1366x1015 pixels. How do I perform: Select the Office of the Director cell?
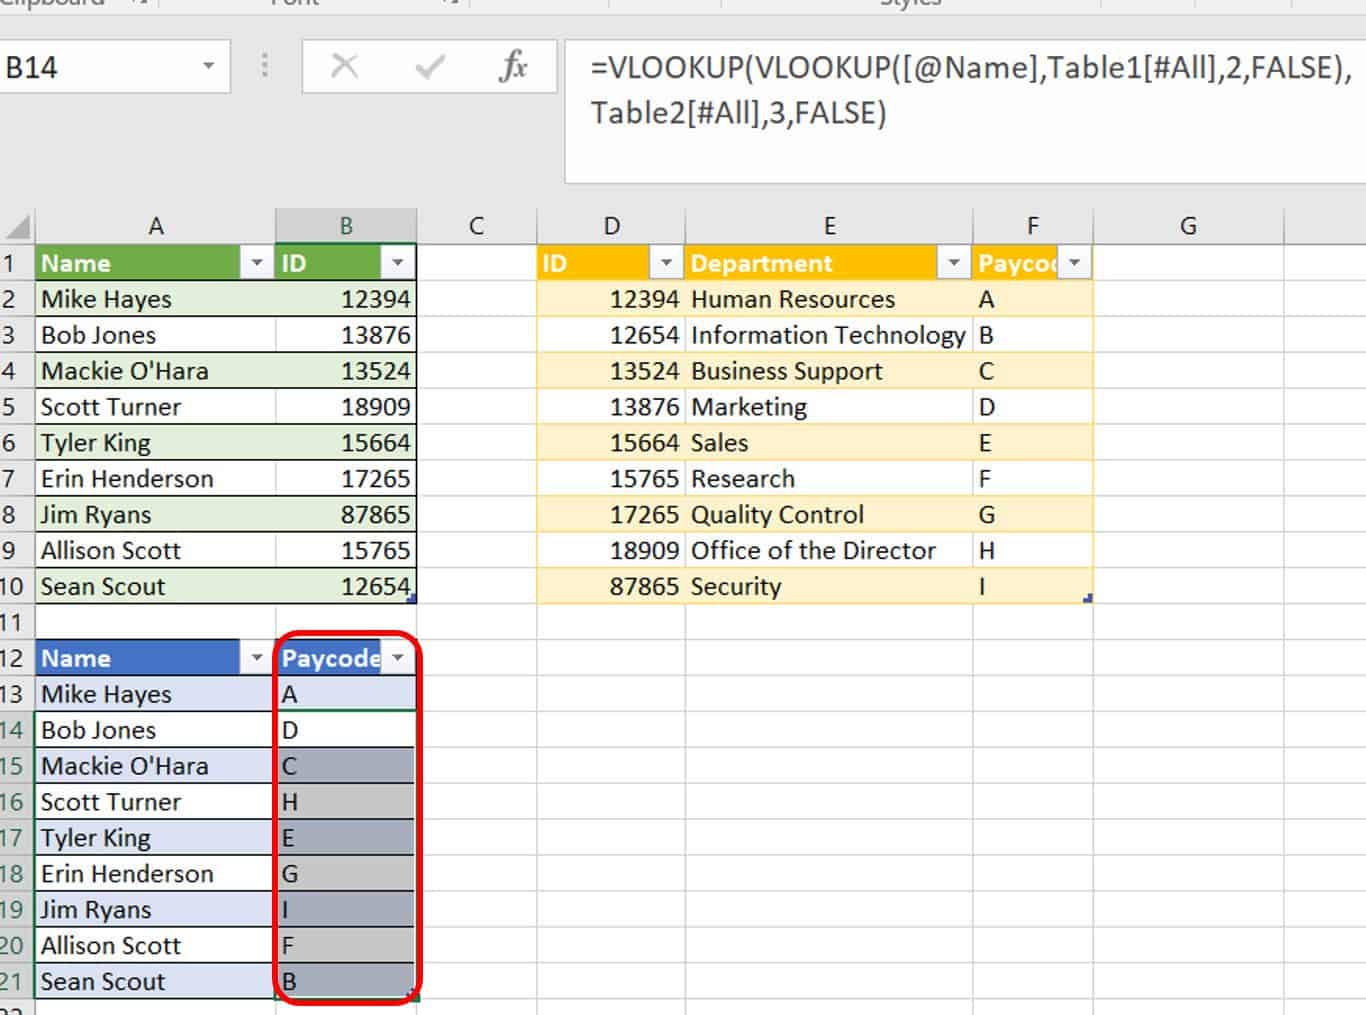coord(829,551)
